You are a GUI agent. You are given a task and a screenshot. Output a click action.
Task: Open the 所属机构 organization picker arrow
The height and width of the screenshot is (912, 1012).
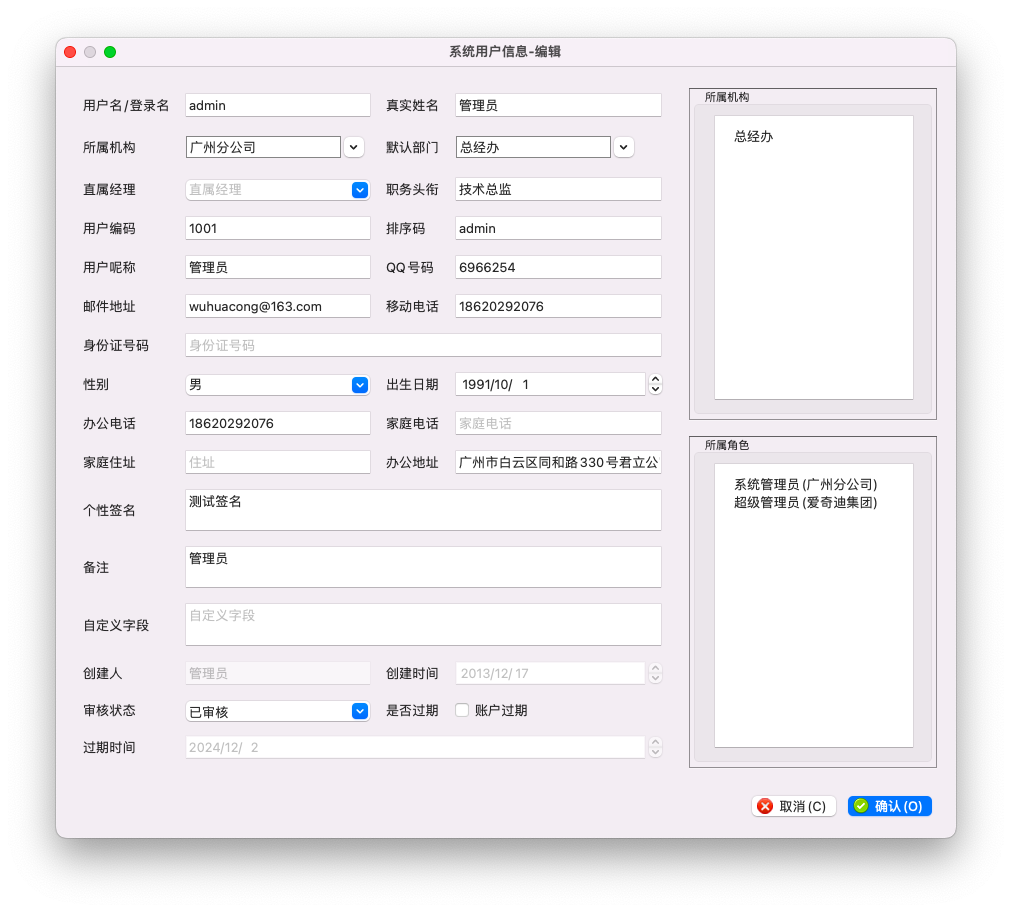tap(354, 146)
